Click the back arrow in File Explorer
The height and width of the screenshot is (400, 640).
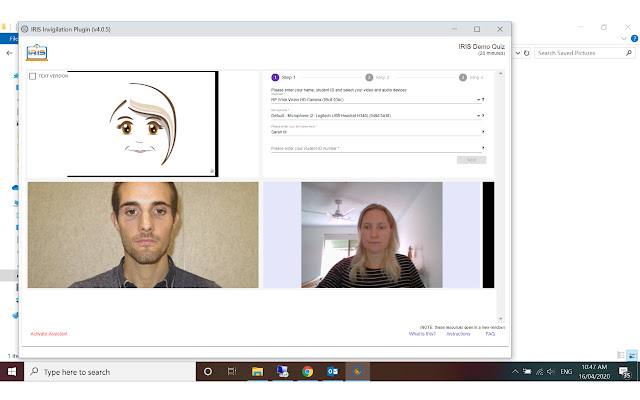click(x=9, y=53)
